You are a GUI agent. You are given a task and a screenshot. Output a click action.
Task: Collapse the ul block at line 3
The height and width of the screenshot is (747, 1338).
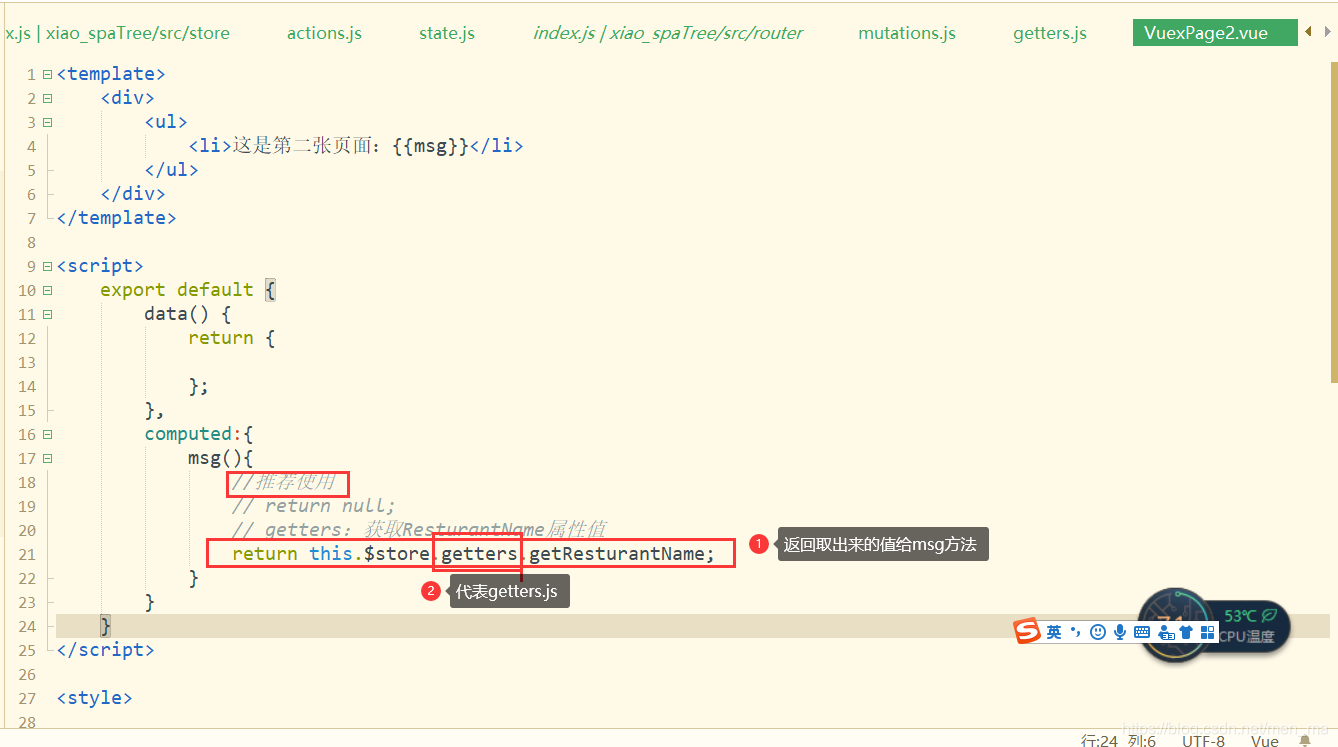[47, 122]
